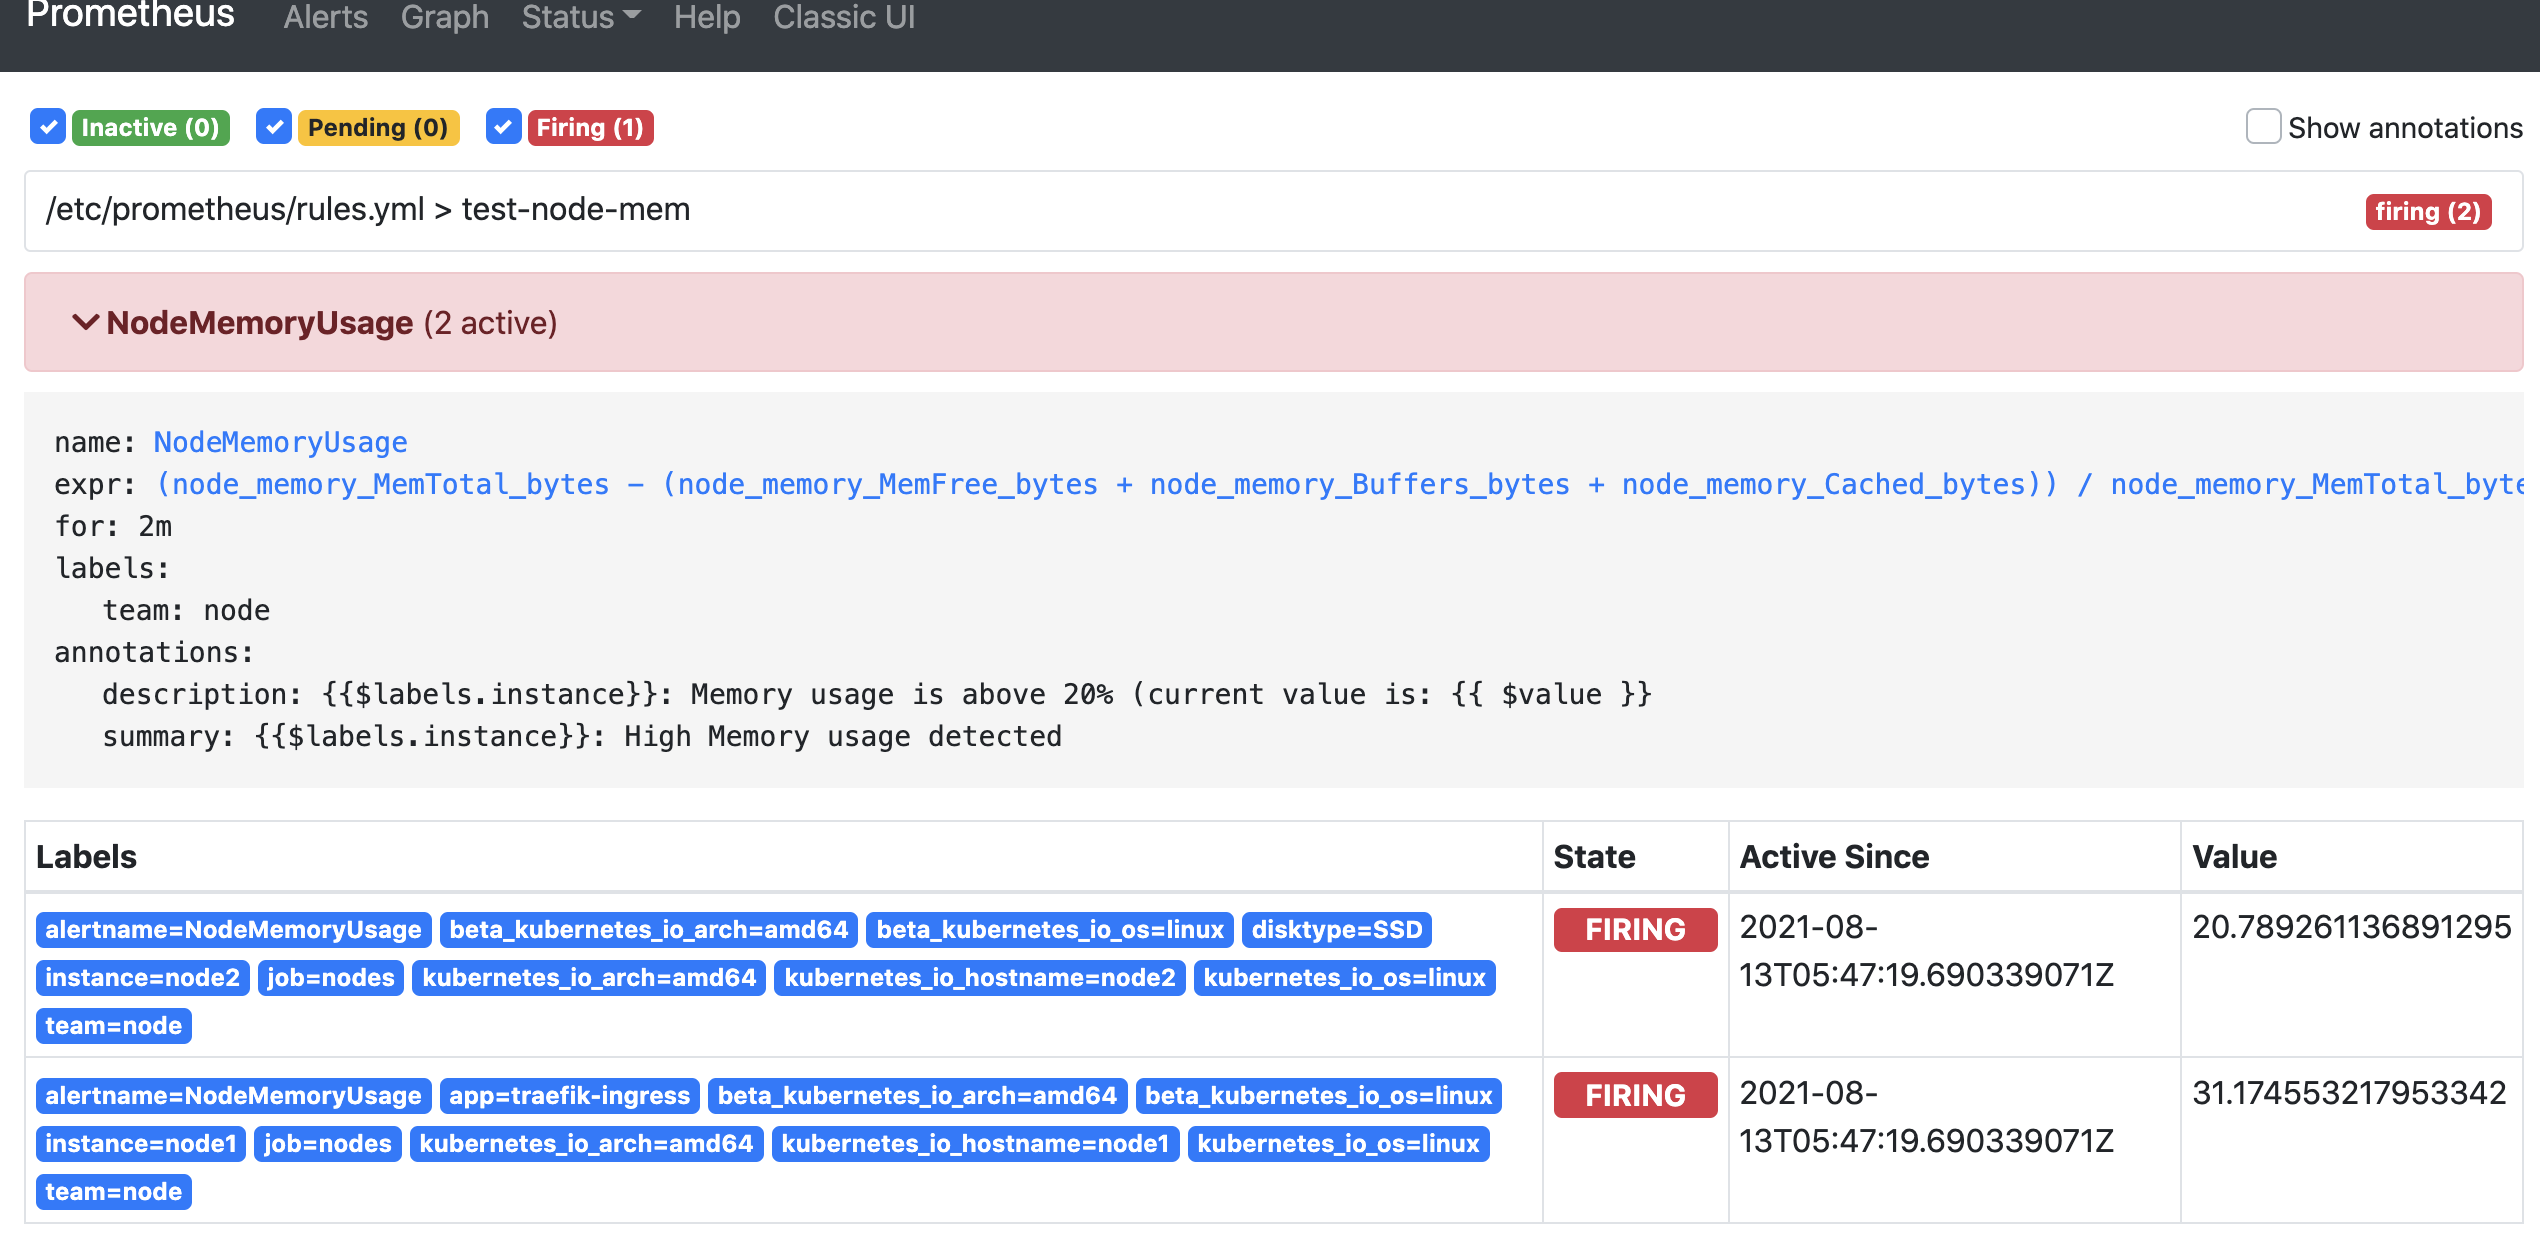
Task: Click the yellow Pending (0) badge
Action: pos(378,128)
